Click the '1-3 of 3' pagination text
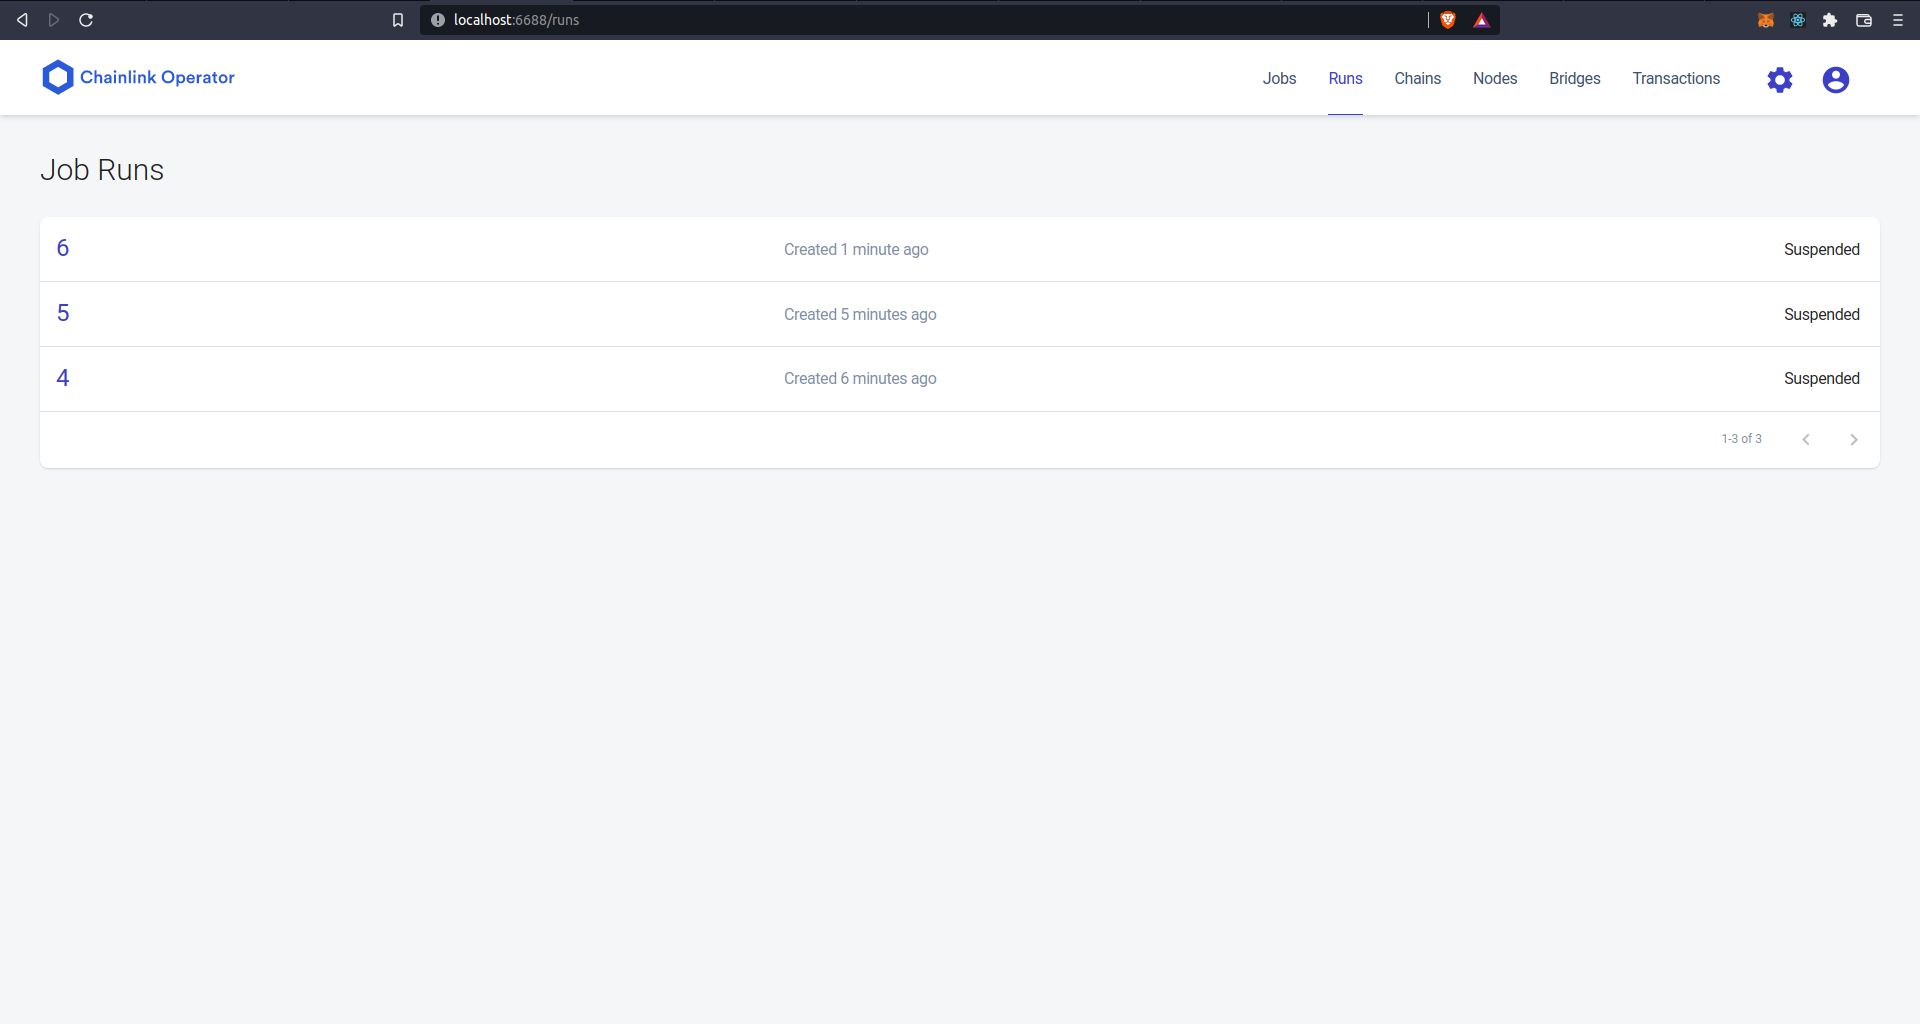 click(x=1741, y=439)
